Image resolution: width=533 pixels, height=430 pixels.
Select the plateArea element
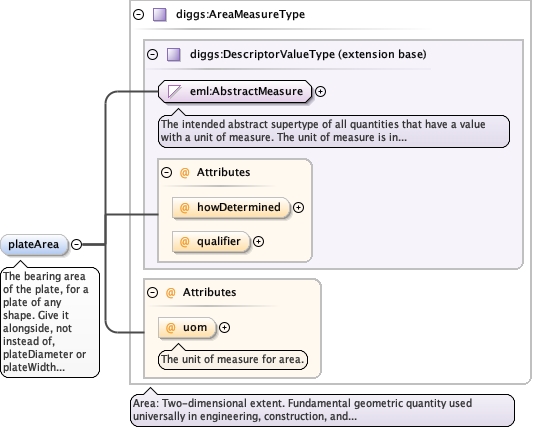(x=34, y=244)
